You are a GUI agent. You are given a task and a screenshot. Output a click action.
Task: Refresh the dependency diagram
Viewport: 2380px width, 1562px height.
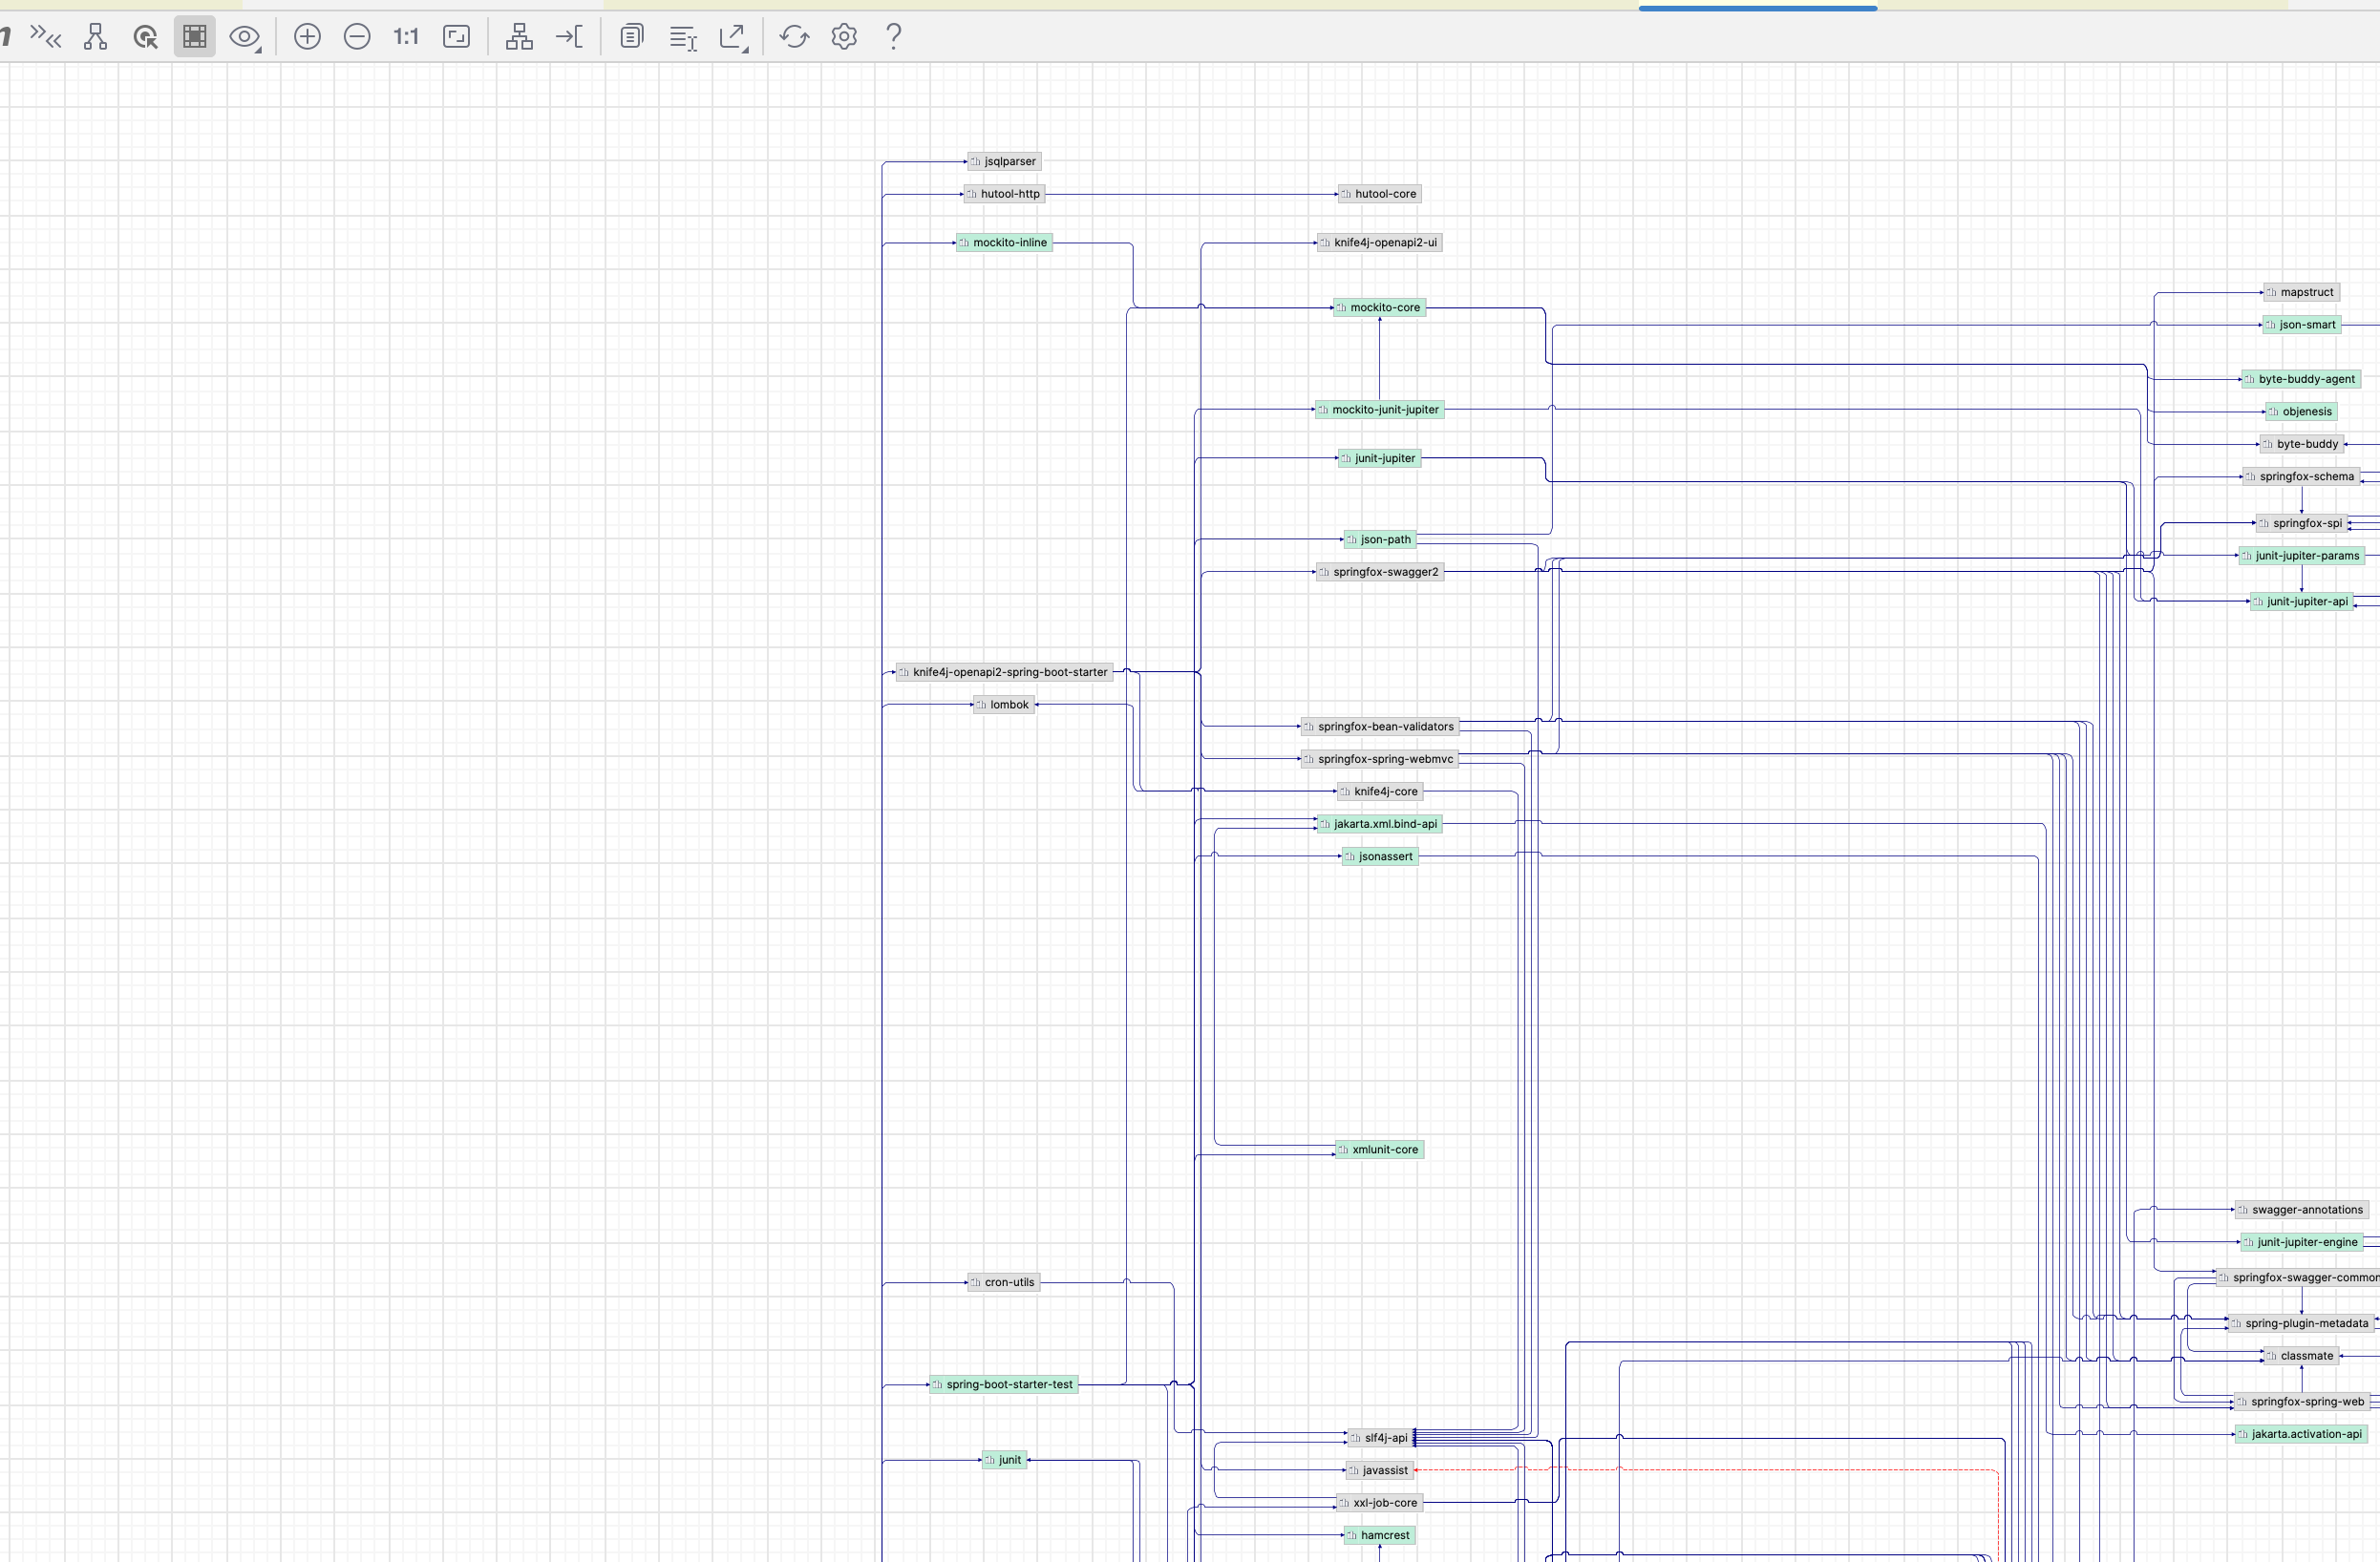tap(794, 37)
